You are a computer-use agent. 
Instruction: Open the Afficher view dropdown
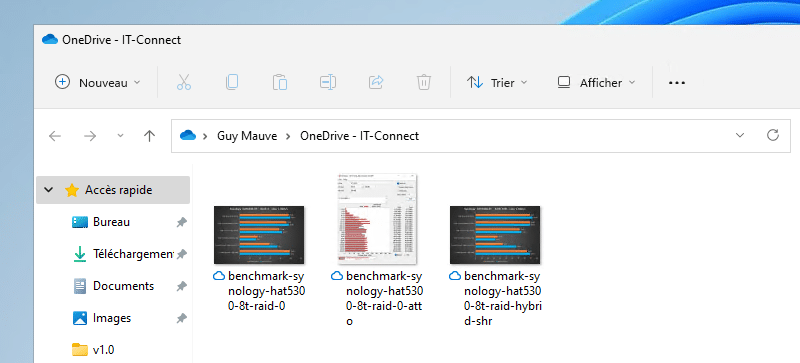tap(596, 83)
